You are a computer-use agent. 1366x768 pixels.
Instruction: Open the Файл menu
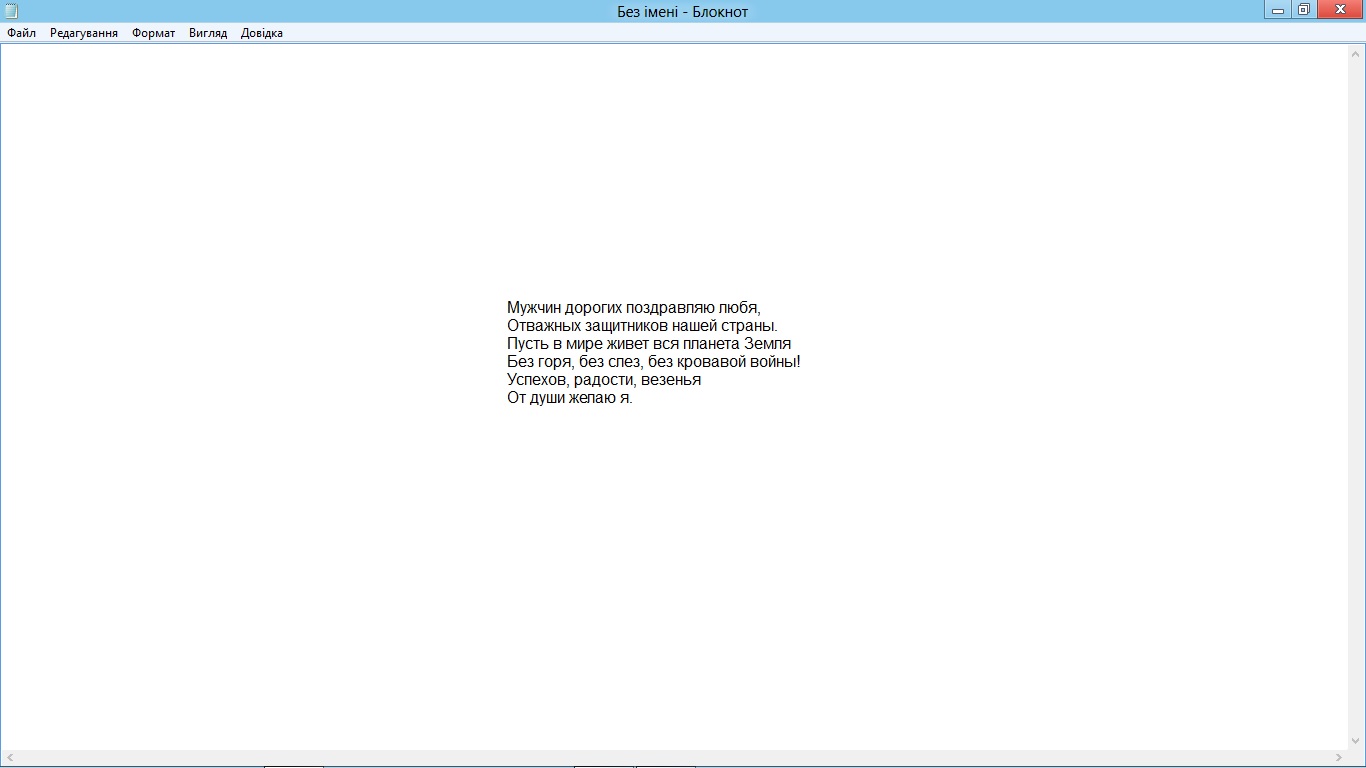click(x=21, y=33)
